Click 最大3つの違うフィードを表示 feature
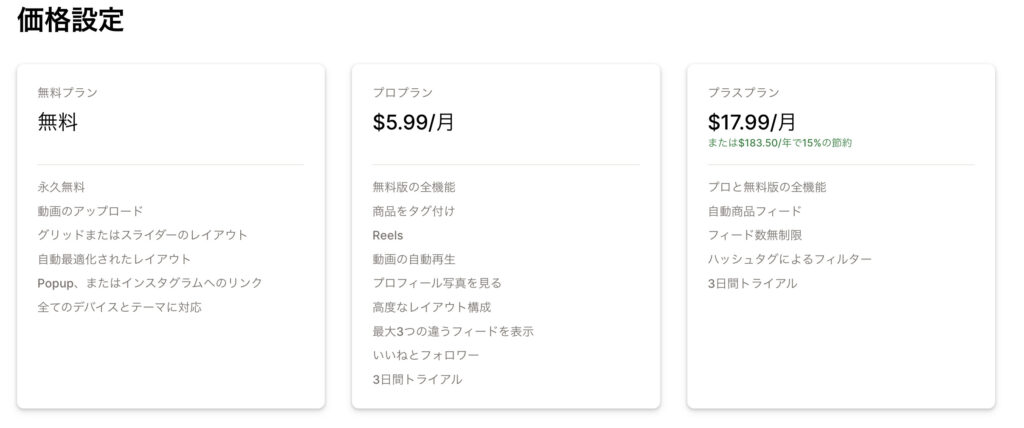The height and width of the screenshot is (428, 1024). [453, 331]
